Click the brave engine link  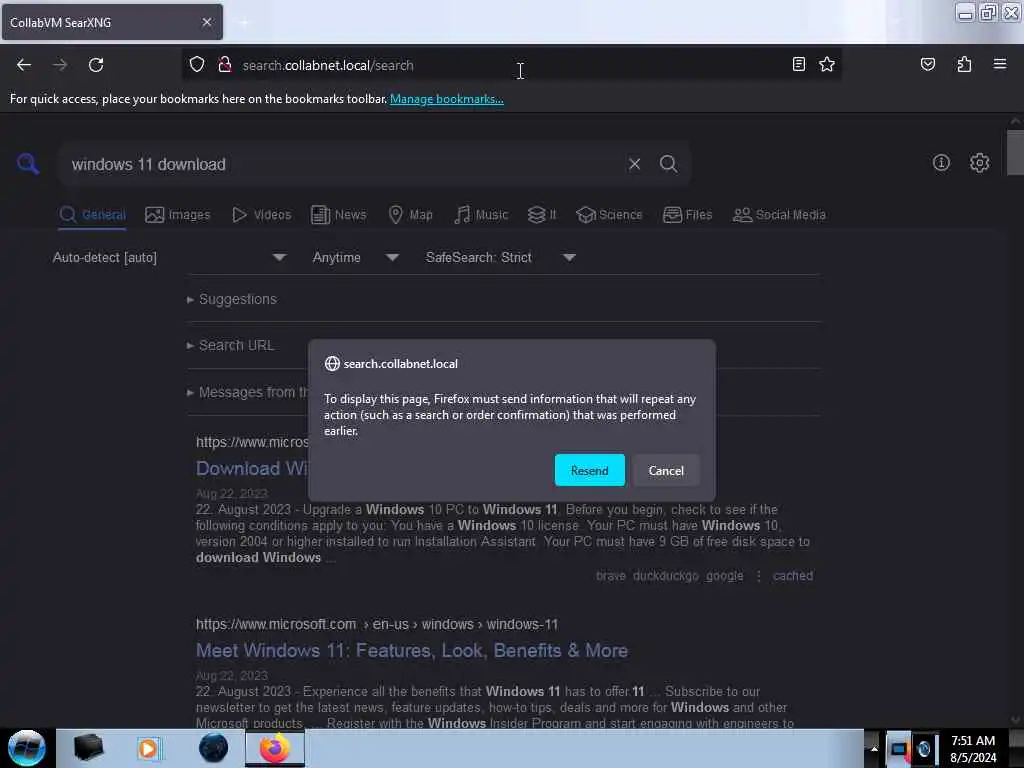point(611,575)
